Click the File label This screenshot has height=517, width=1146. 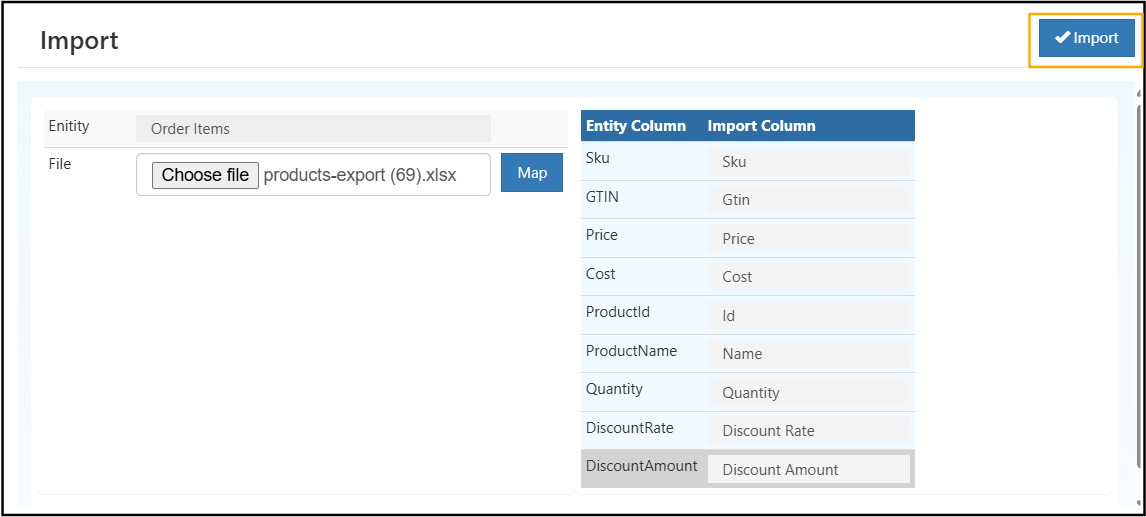tap(60, 165)
